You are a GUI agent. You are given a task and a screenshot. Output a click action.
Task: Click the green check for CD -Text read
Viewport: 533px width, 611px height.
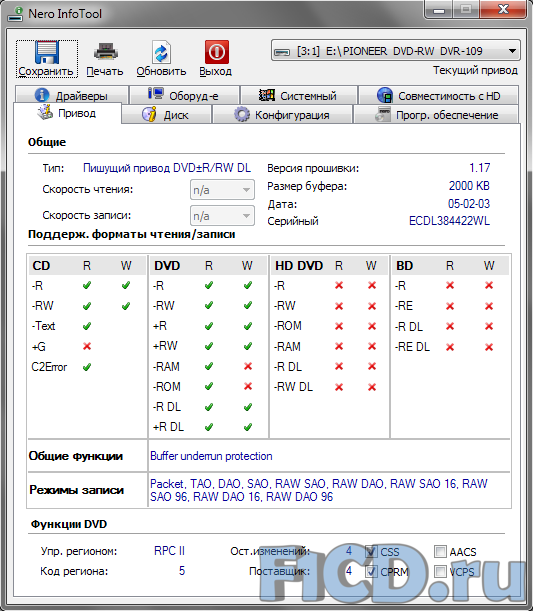[x=87, y=326]
